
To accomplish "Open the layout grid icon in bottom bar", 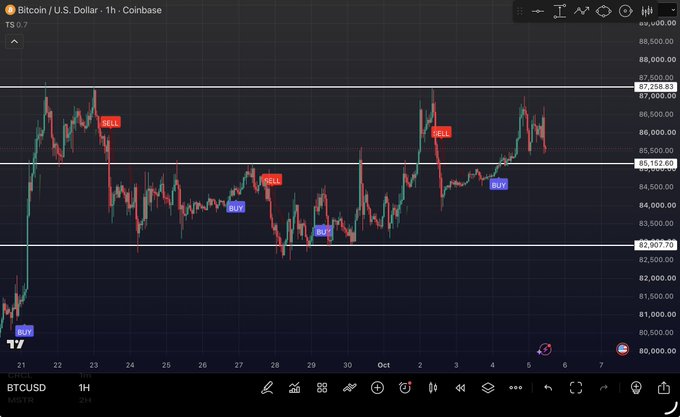I will [x=322, y=388].
